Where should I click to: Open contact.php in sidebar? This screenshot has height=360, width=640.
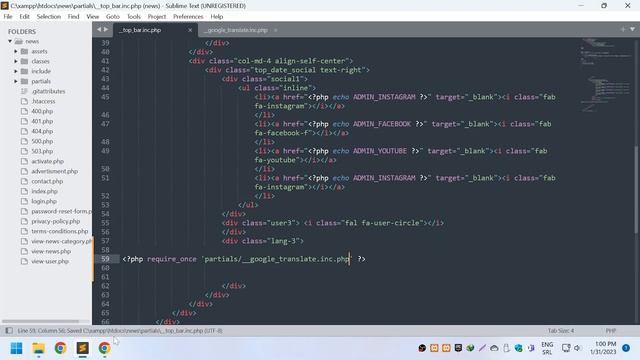(x=47, y=181)
